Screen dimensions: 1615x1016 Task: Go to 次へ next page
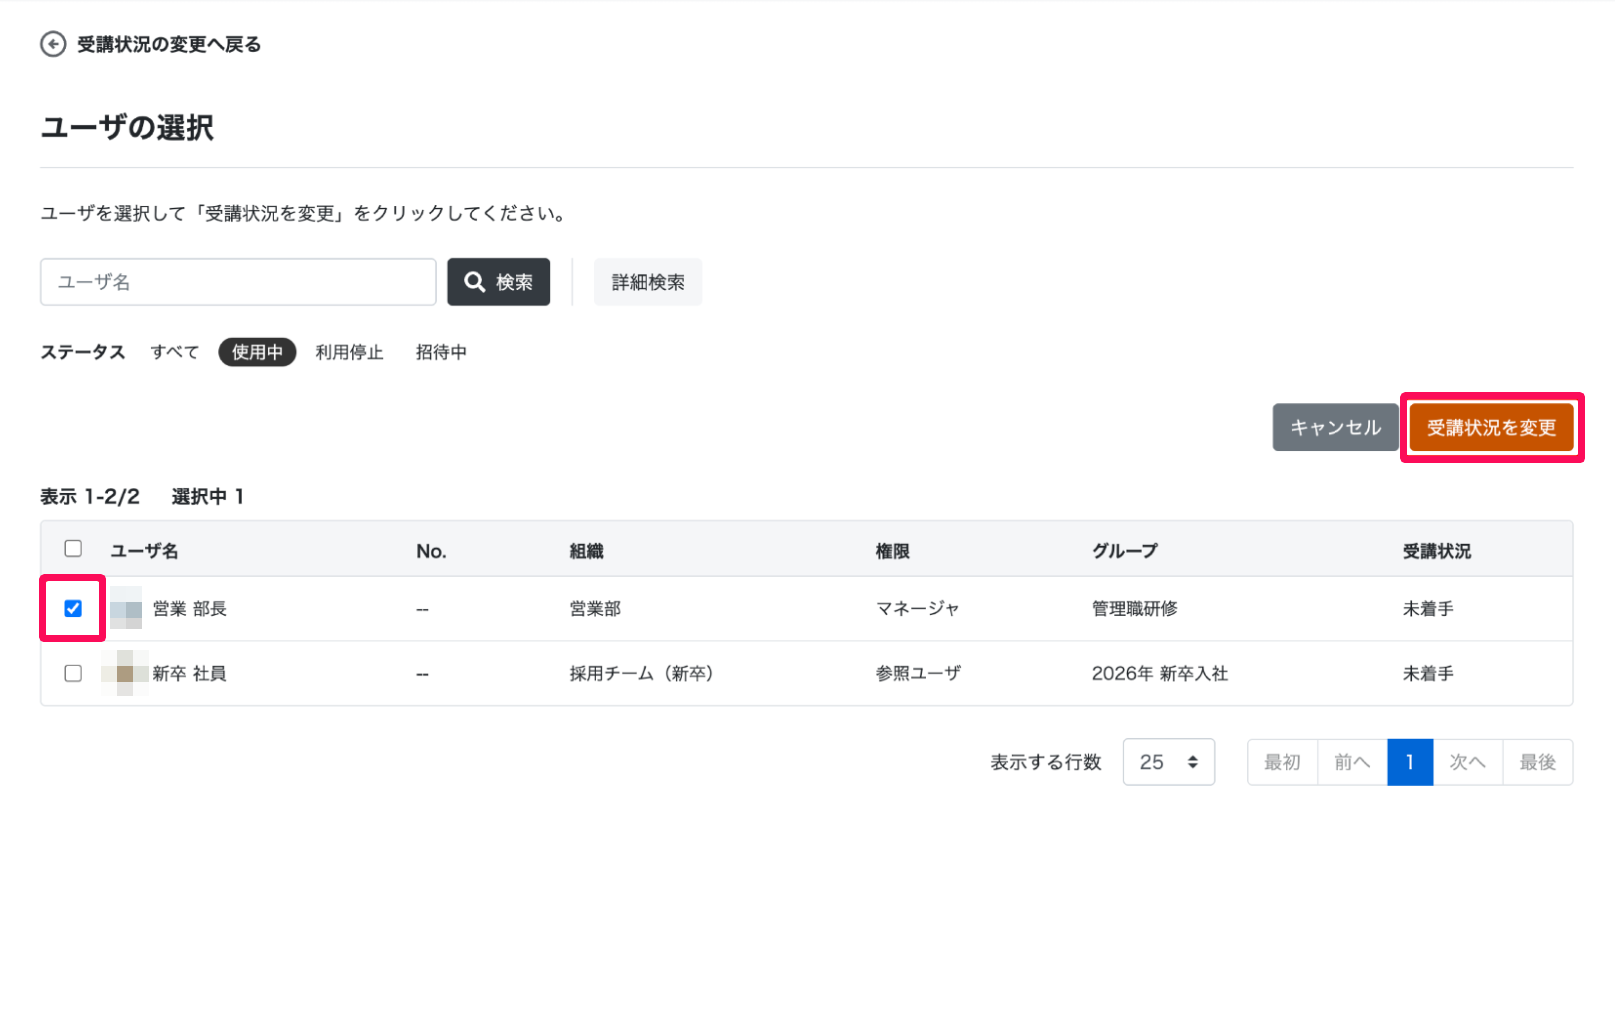1467,762
